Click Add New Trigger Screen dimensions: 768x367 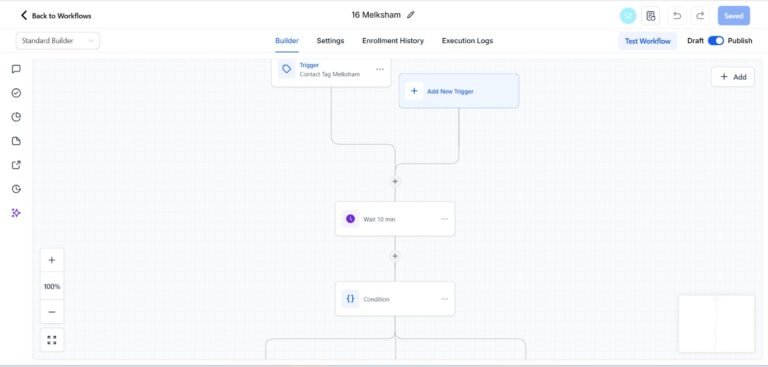coord(459,91)
